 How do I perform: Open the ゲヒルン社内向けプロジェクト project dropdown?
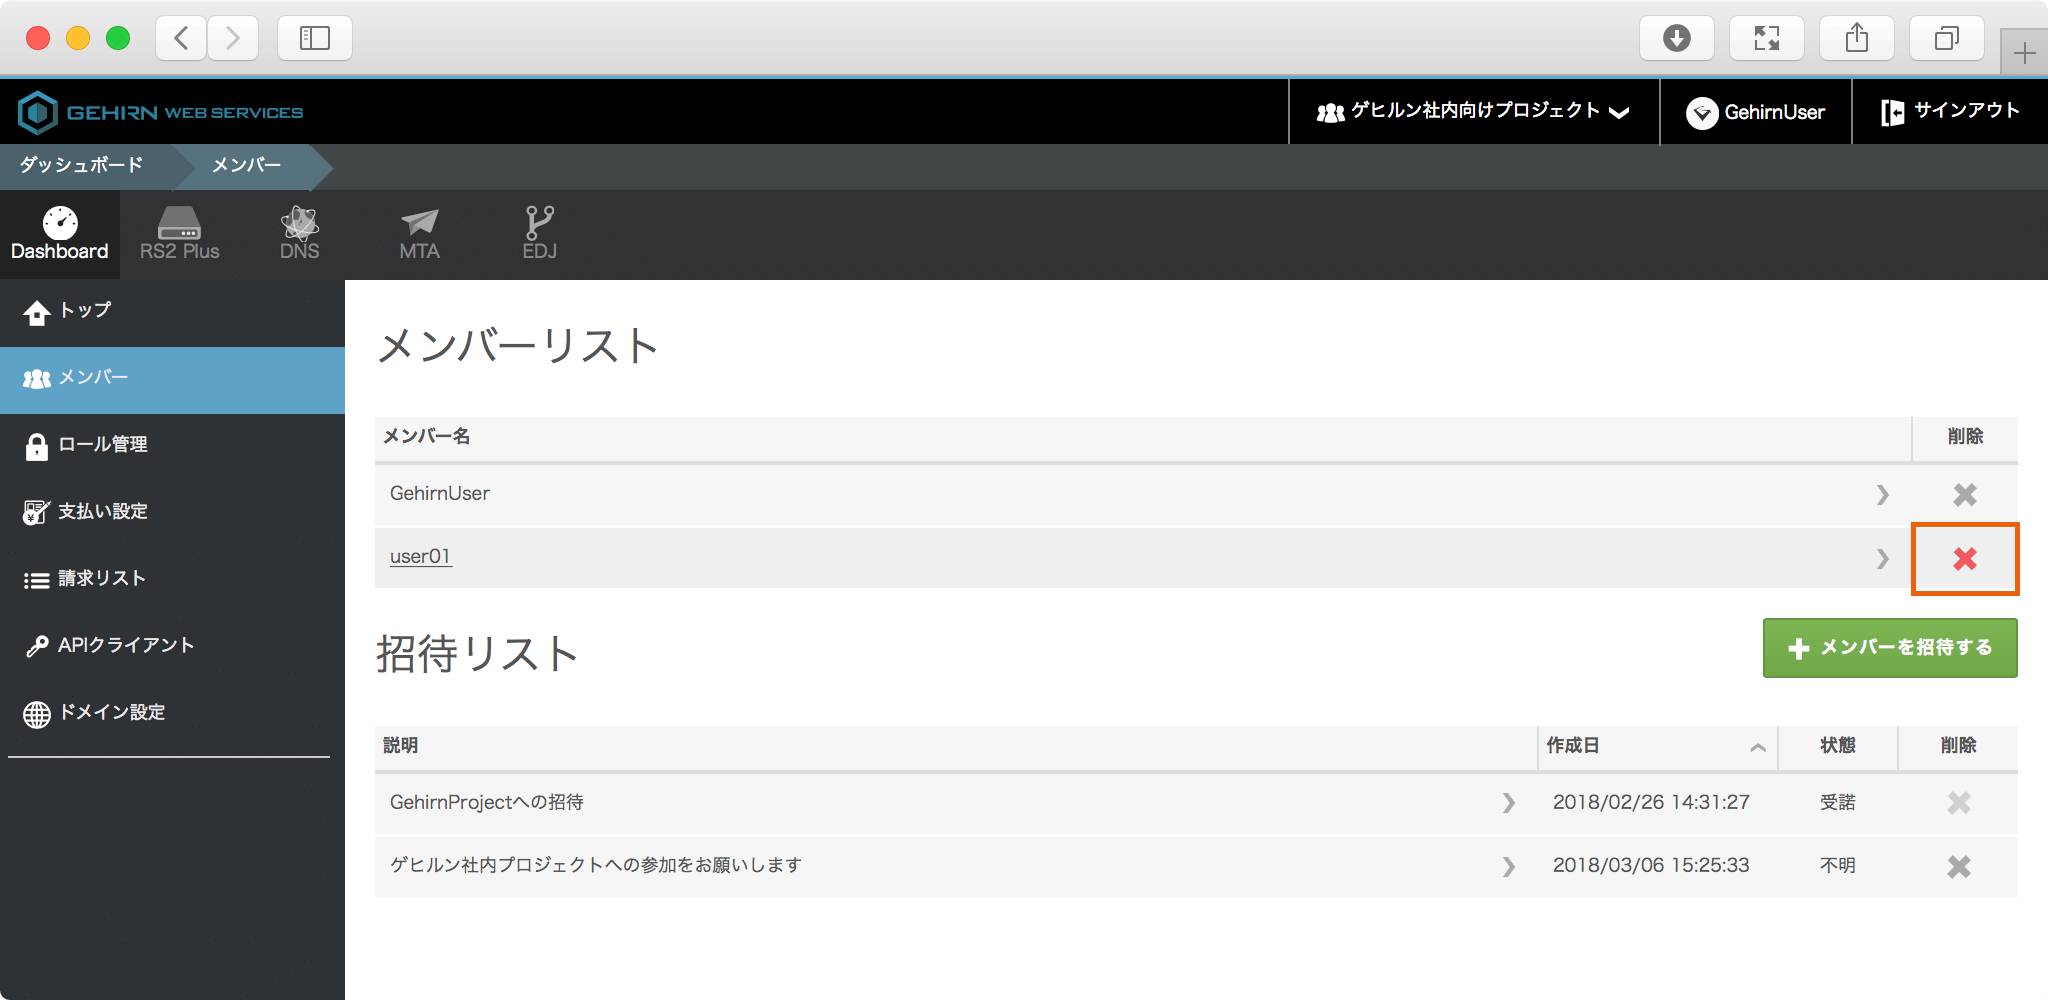click(1474, 112)
